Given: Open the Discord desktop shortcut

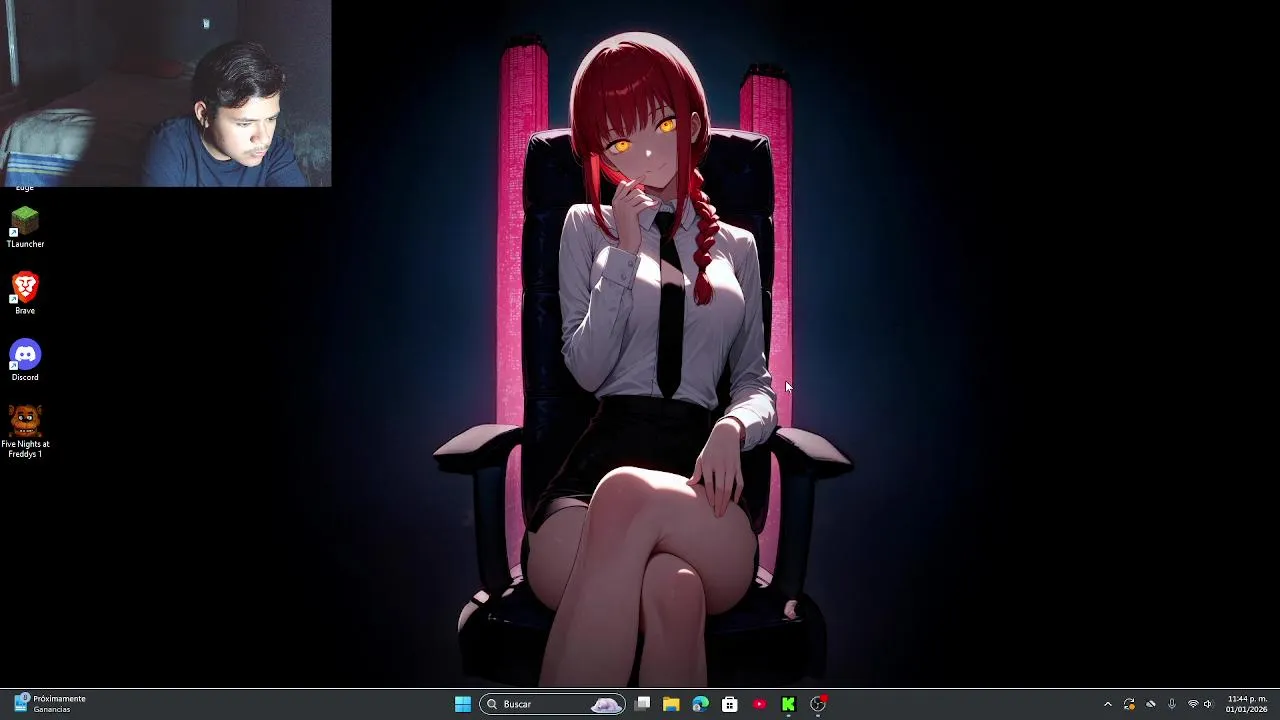Looking at the screenshot, I should click(25, 361).
